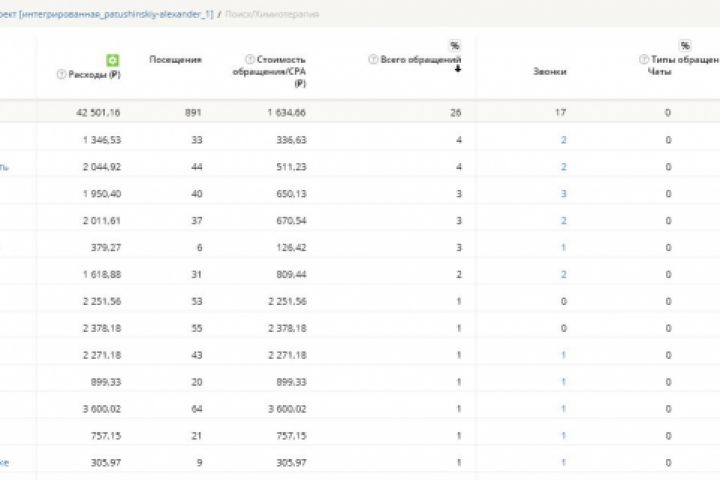The image size is (720, 480).
Task: Open calls link in the 2 044,92 row
Action: click(563, 167)
